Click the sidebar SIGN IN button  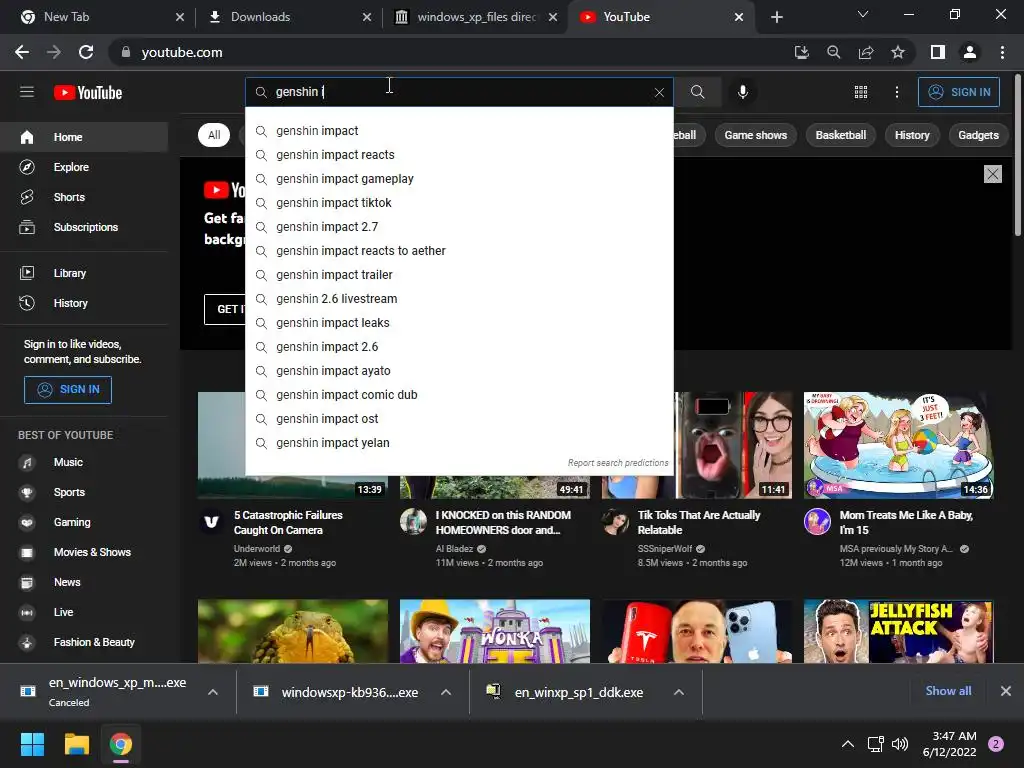[68, 390]
